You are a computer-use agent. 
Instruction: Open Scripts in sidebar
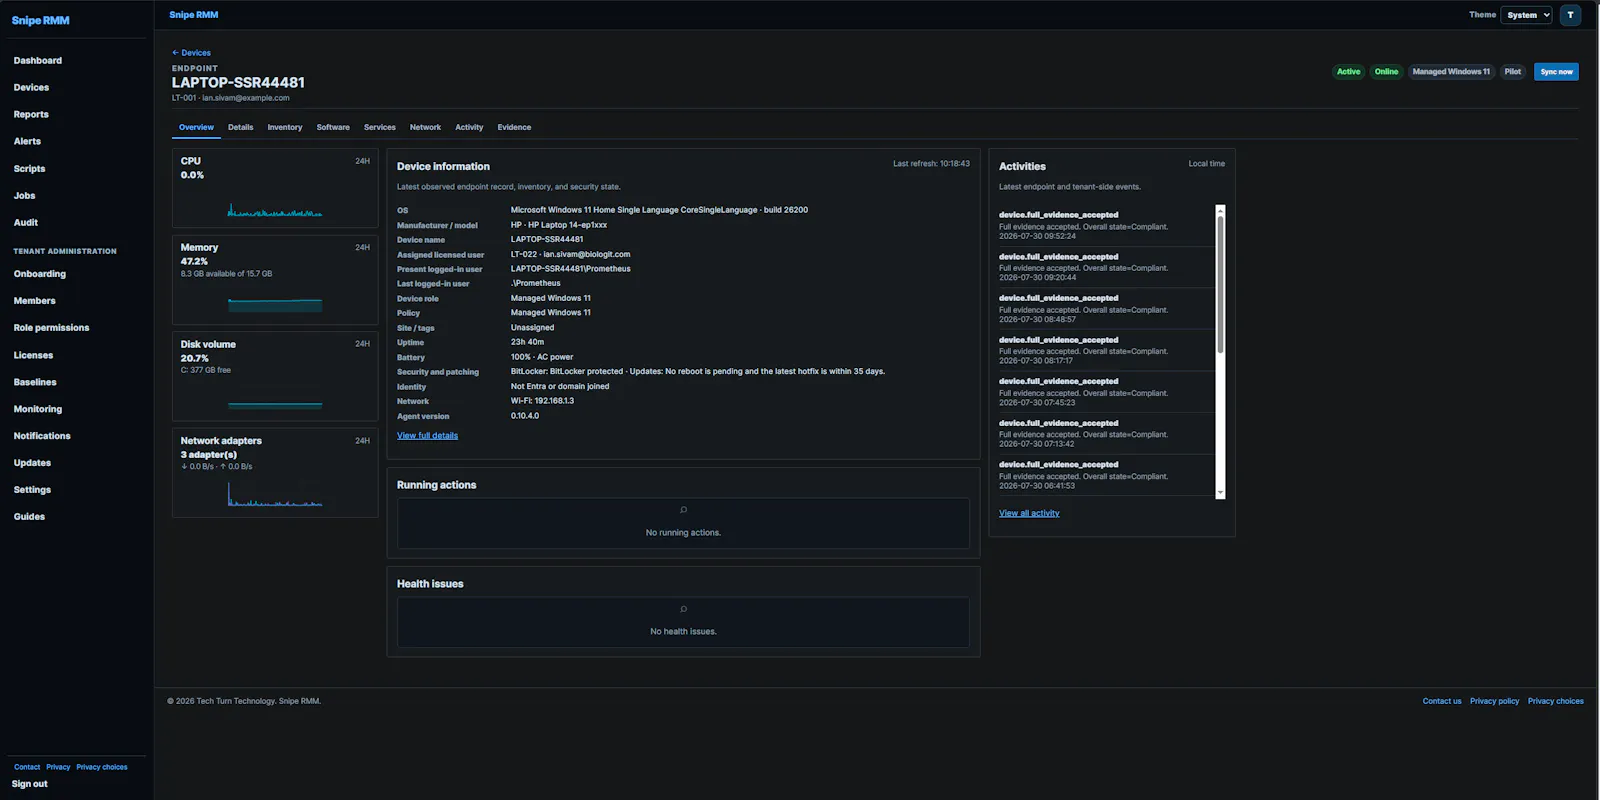(x=29, y=169)
